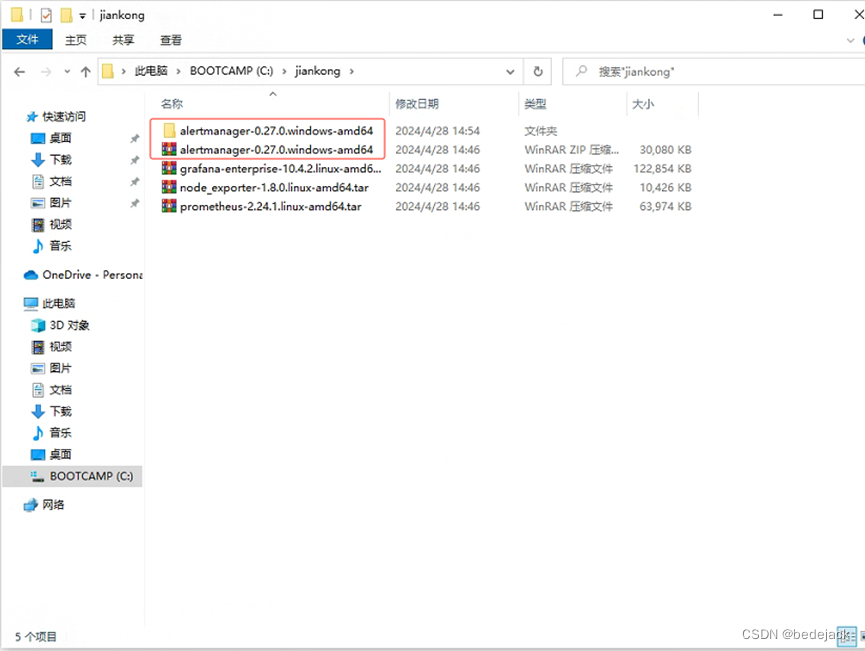Switch to the 主页 ribbon tab
This screenshot has height=651, width=865.
(76, 40)
